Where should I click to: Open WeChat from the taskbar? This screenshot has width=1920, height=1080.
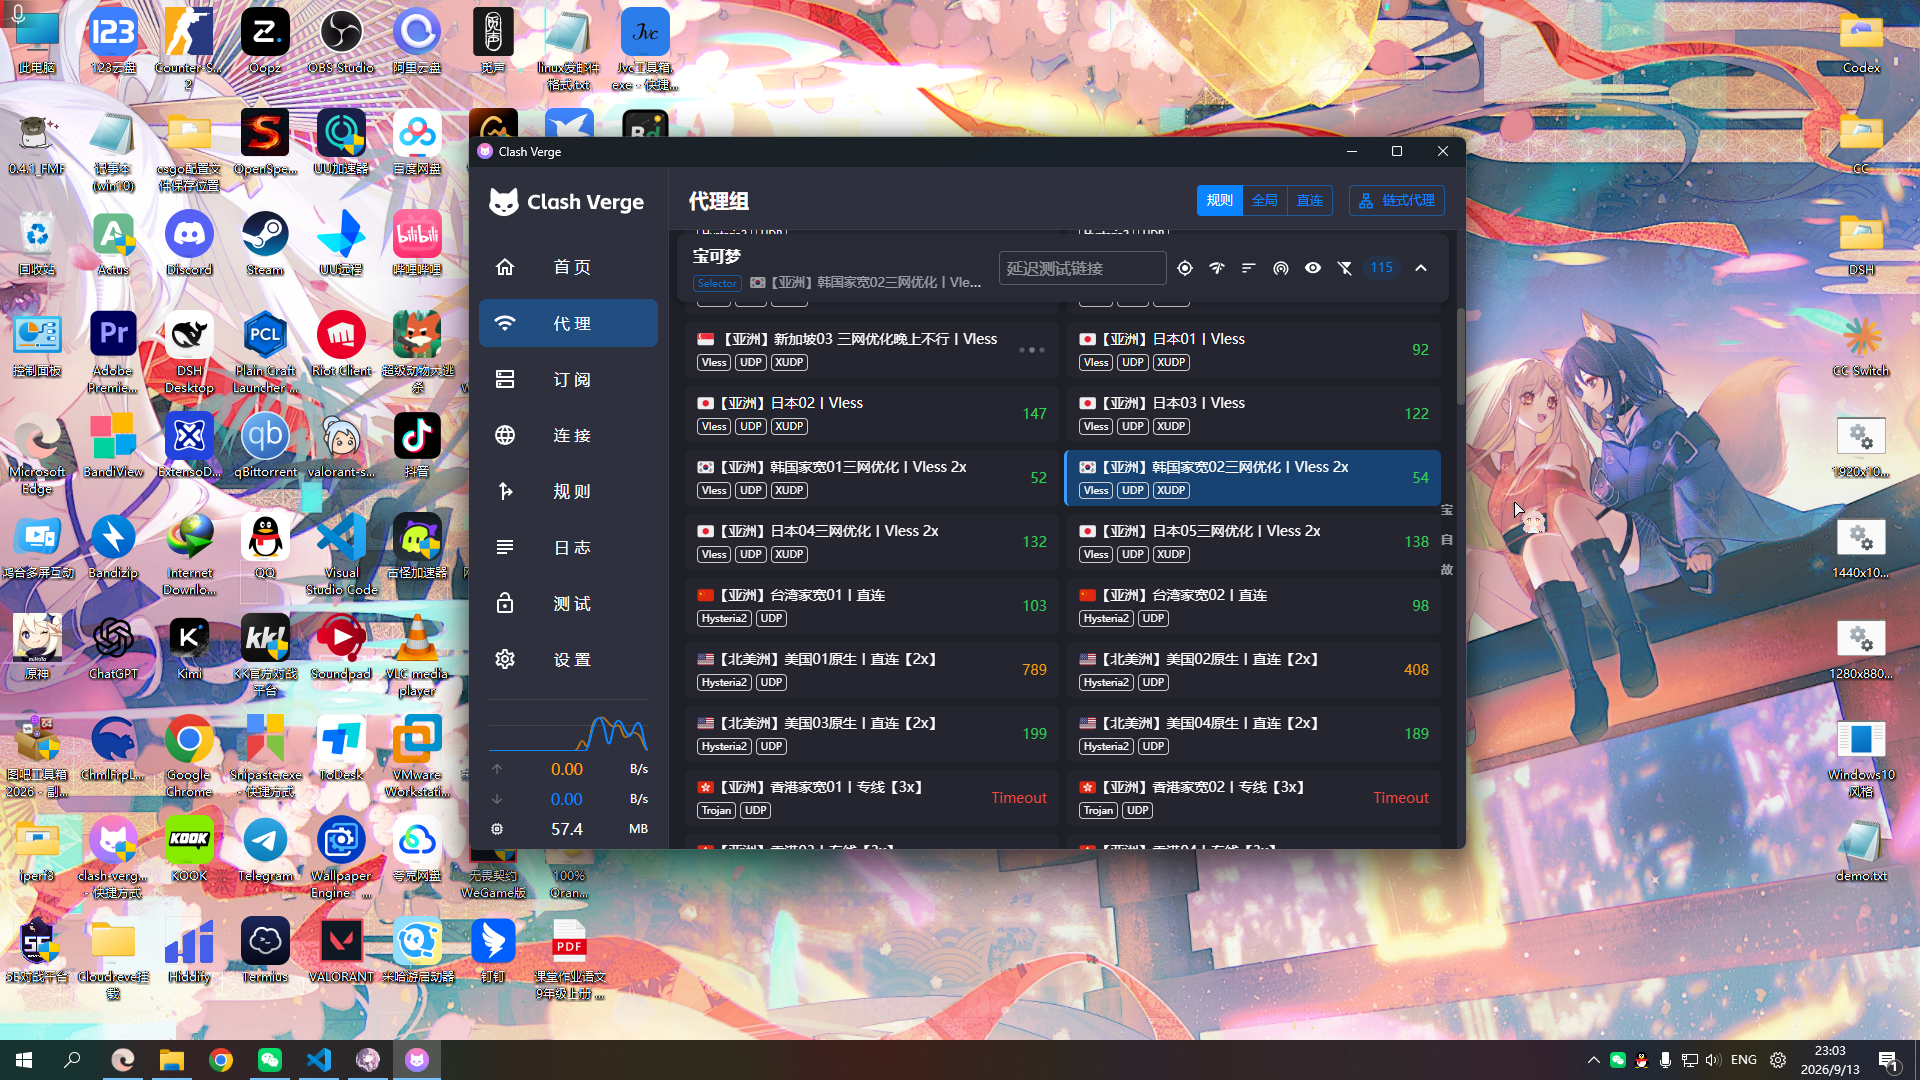[269, 1060]
